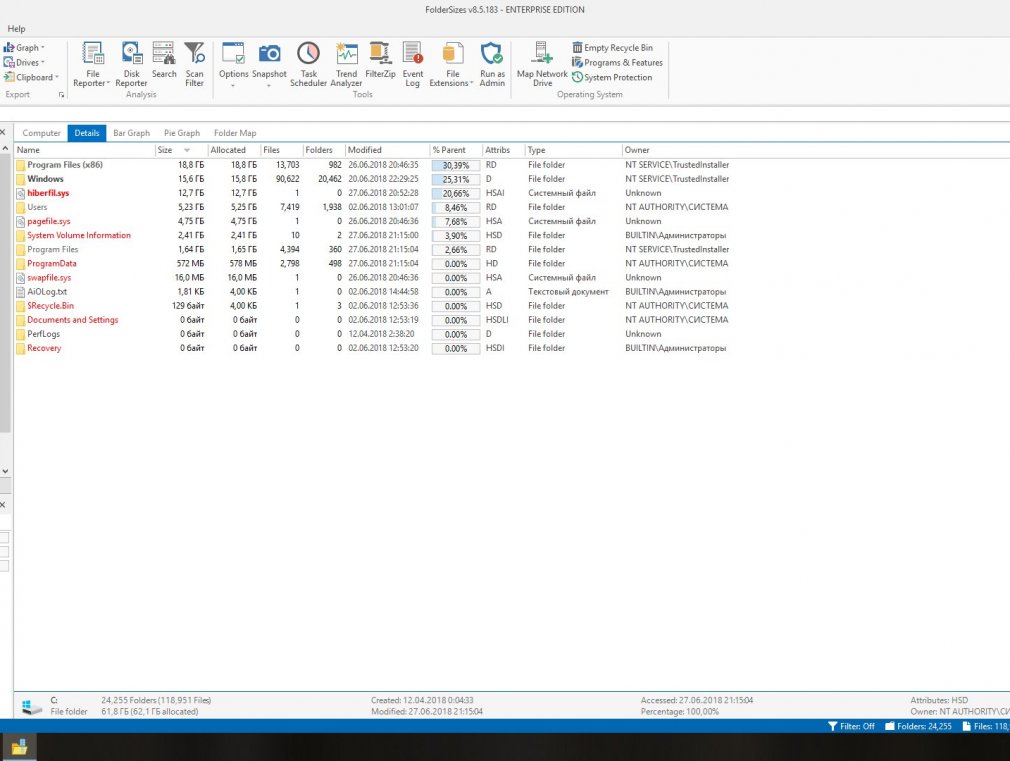Screen dimensions: 1010x761
Task: Click the 30,39% parent bar
Action: click(x=455, y=166)
